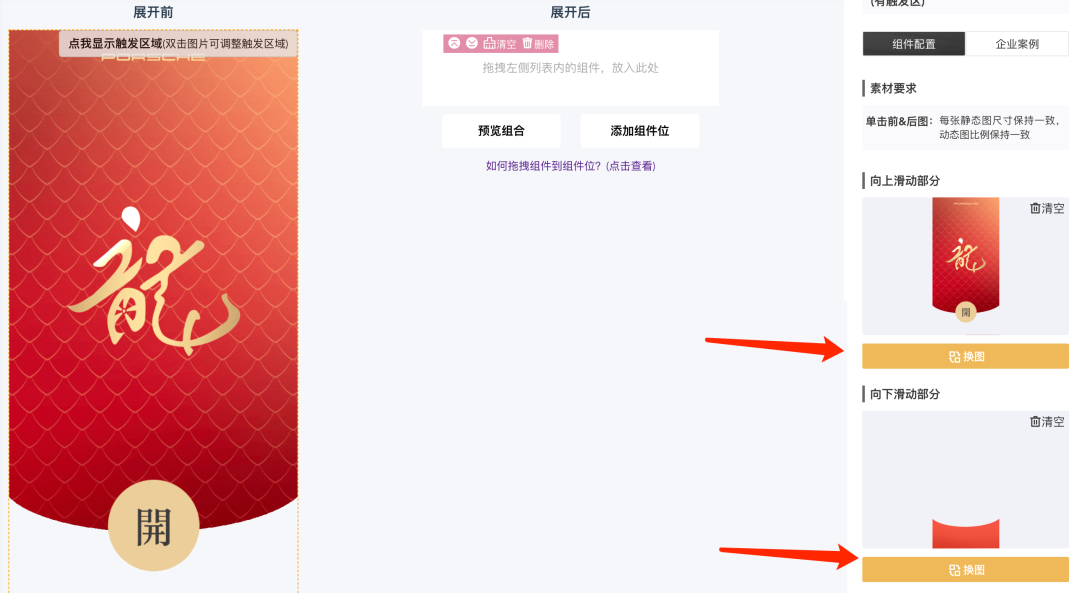Move component slot down with the down-arrow icon
Screen dimensions: 1080x593
point(472,43)
